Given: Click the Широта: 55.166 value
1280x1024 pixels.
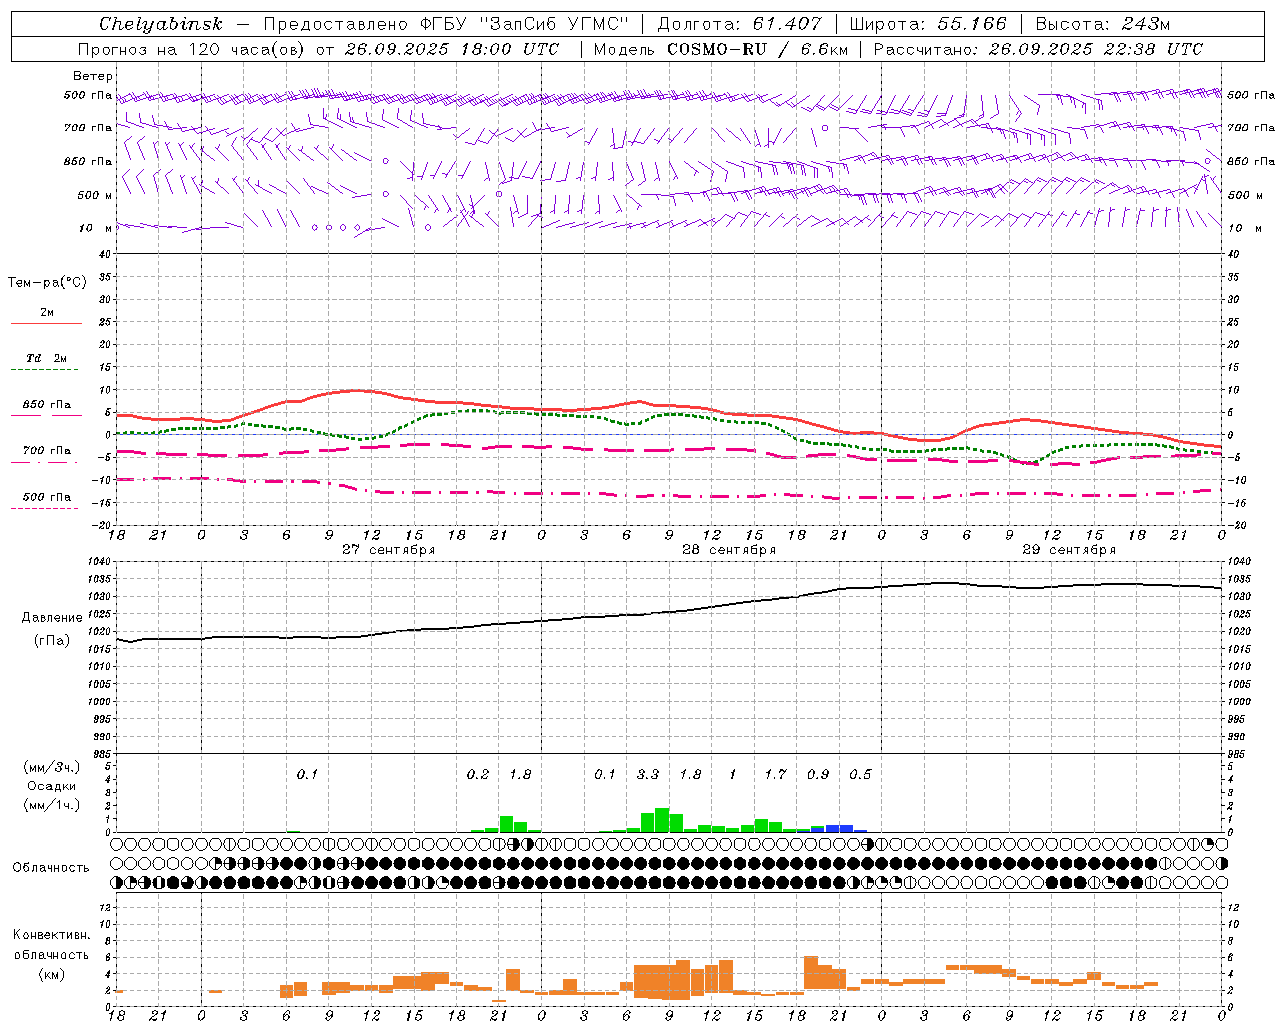Looking at the screenshot, I should [927, 24].
